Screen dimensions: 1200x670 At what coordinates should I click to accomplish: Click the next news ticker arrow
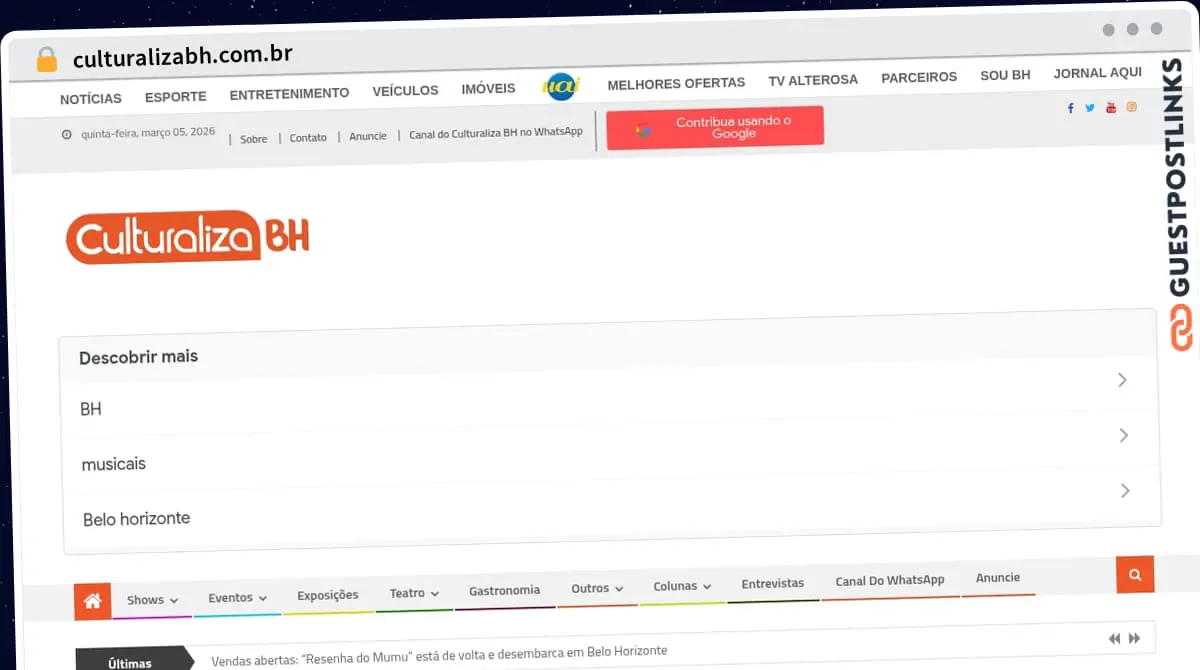tap(1135, 638)
